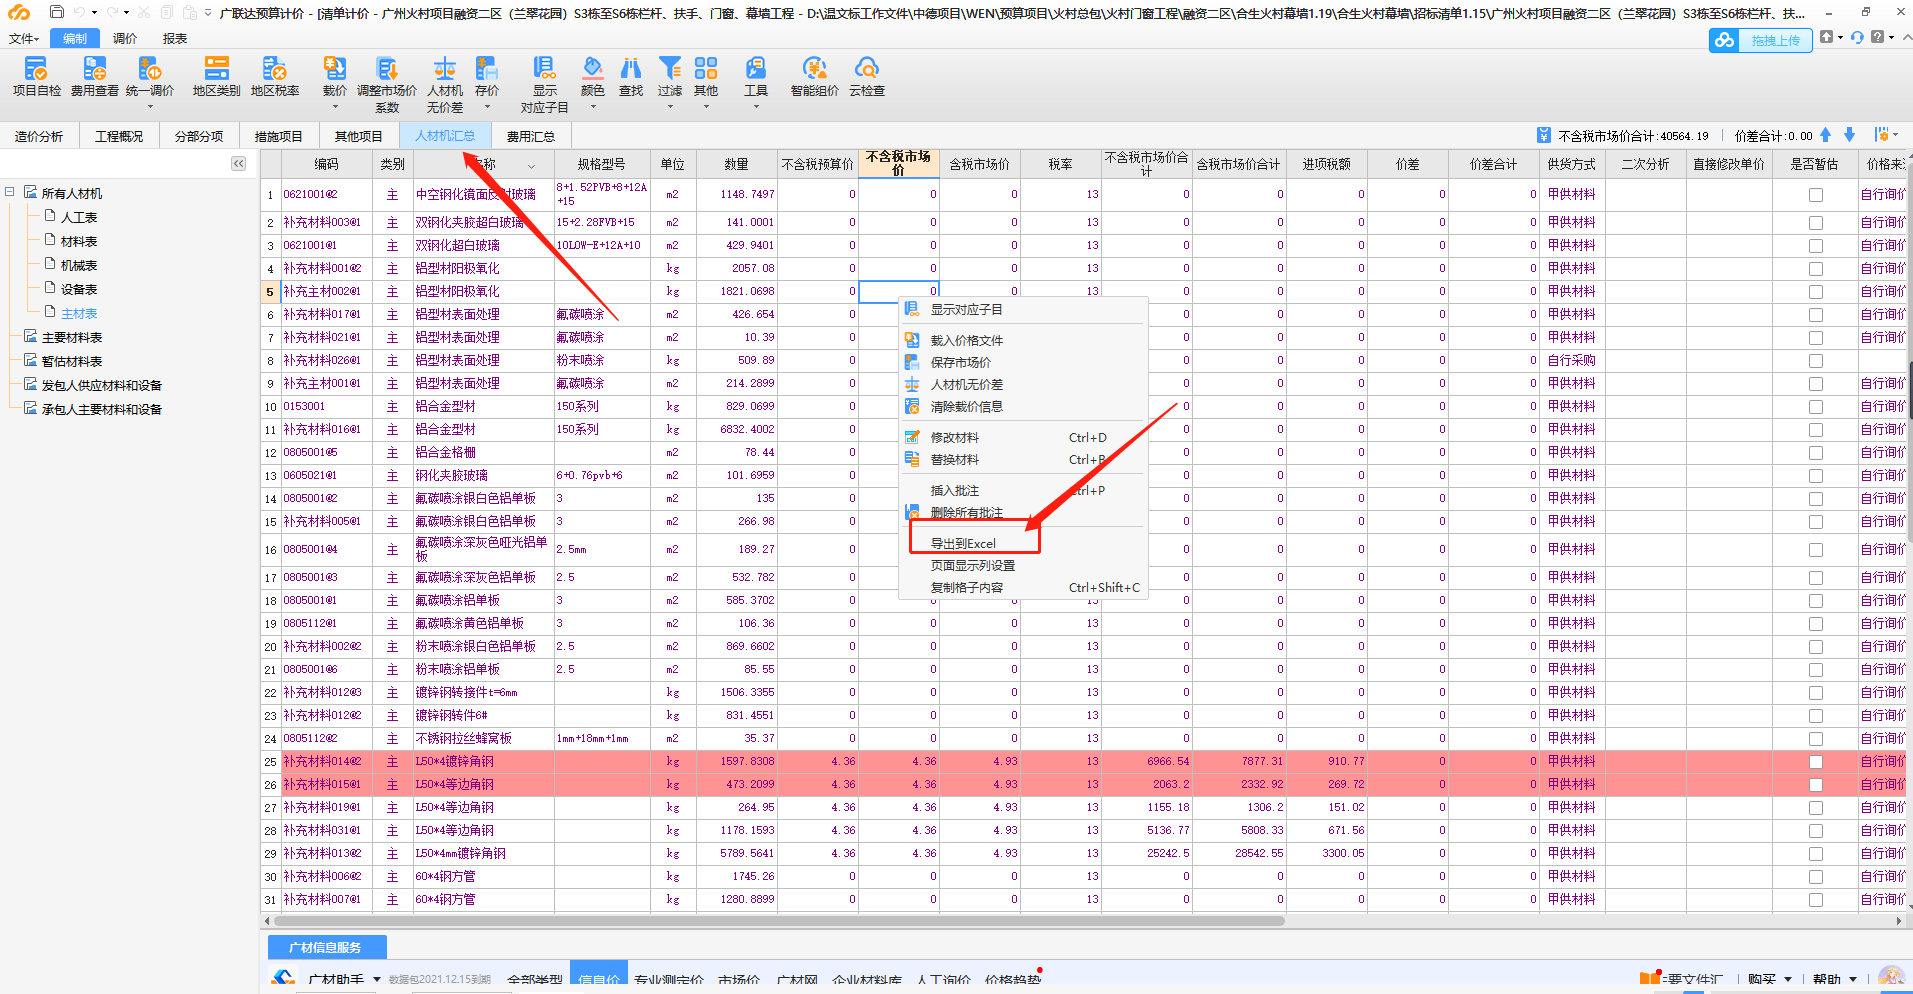This screenshot has width=1913, height=994.
Task: Open the 分部分项 tab
Action: point(199,136)
